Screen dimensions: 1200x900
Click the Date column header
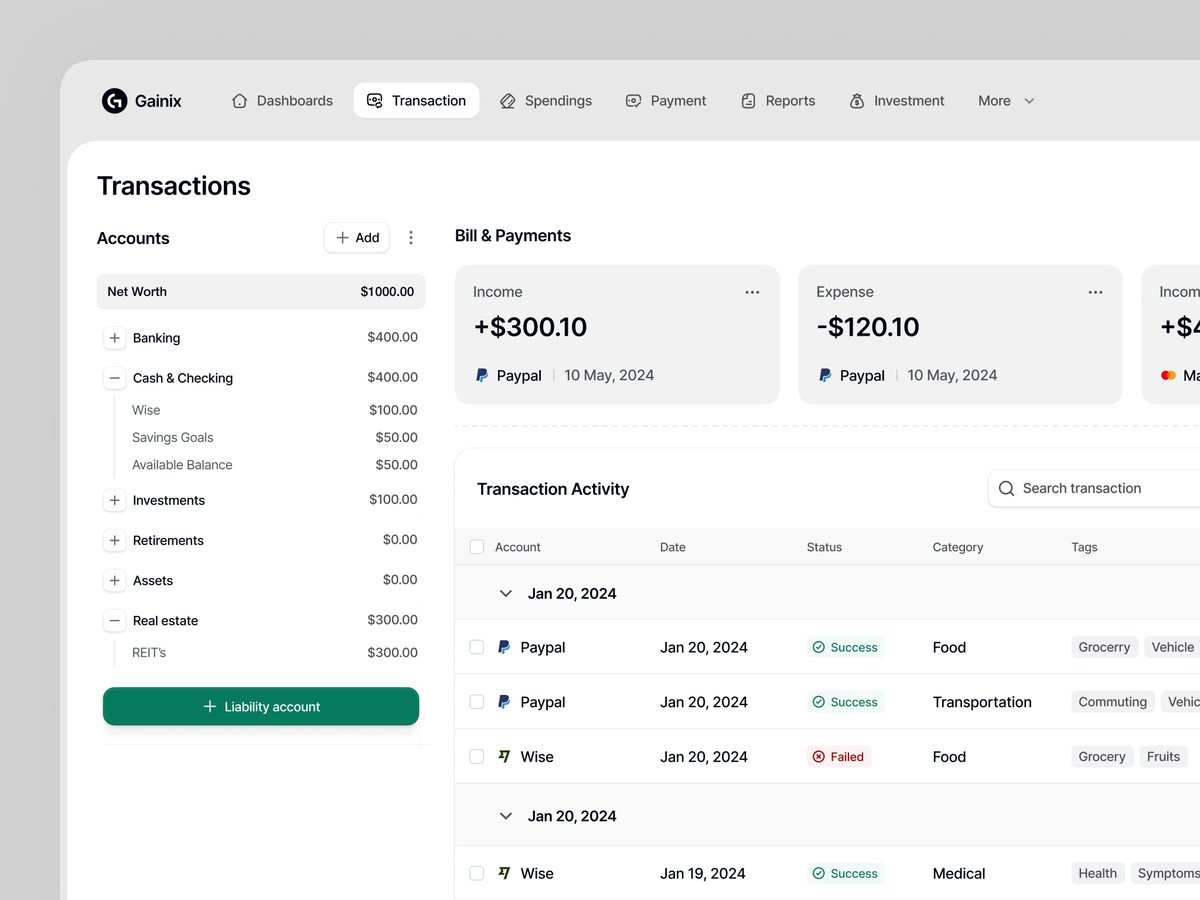673,547
